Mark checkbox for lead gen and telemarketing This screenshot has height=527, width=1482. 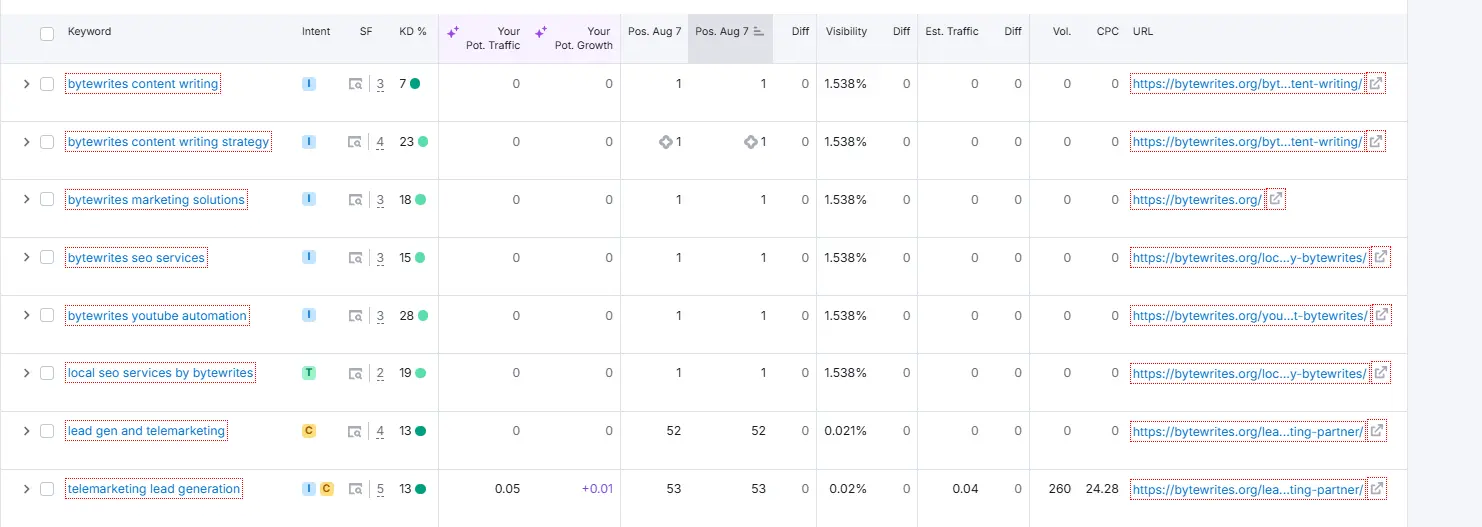click(47, 431)
